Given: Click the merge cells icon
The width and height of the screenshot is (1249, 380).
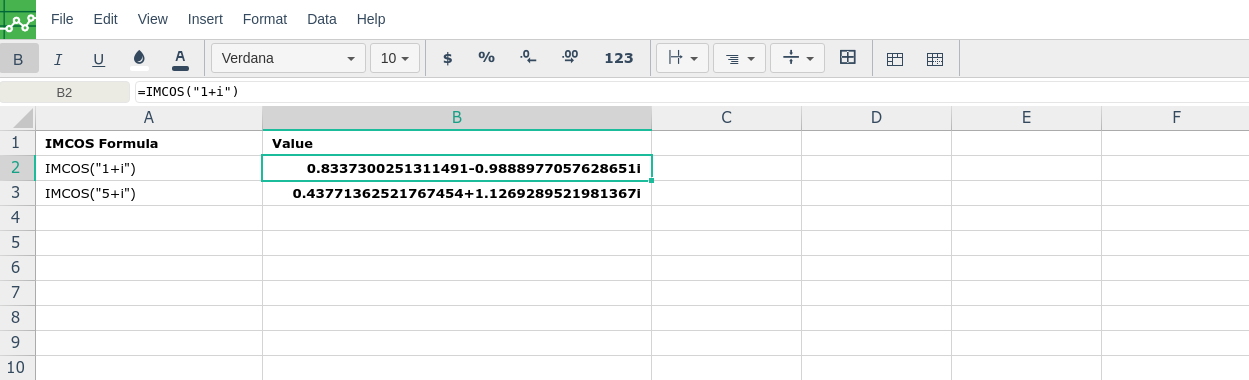Looking at the screenshot, I should pyautogui.click(x=848, y=58).
